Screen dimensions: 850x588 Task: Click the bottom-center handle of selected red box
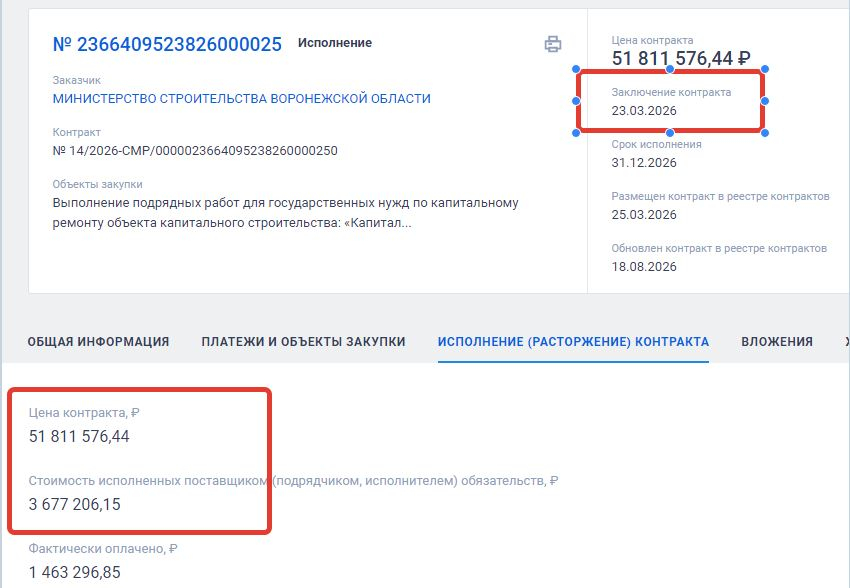[670, 133]
